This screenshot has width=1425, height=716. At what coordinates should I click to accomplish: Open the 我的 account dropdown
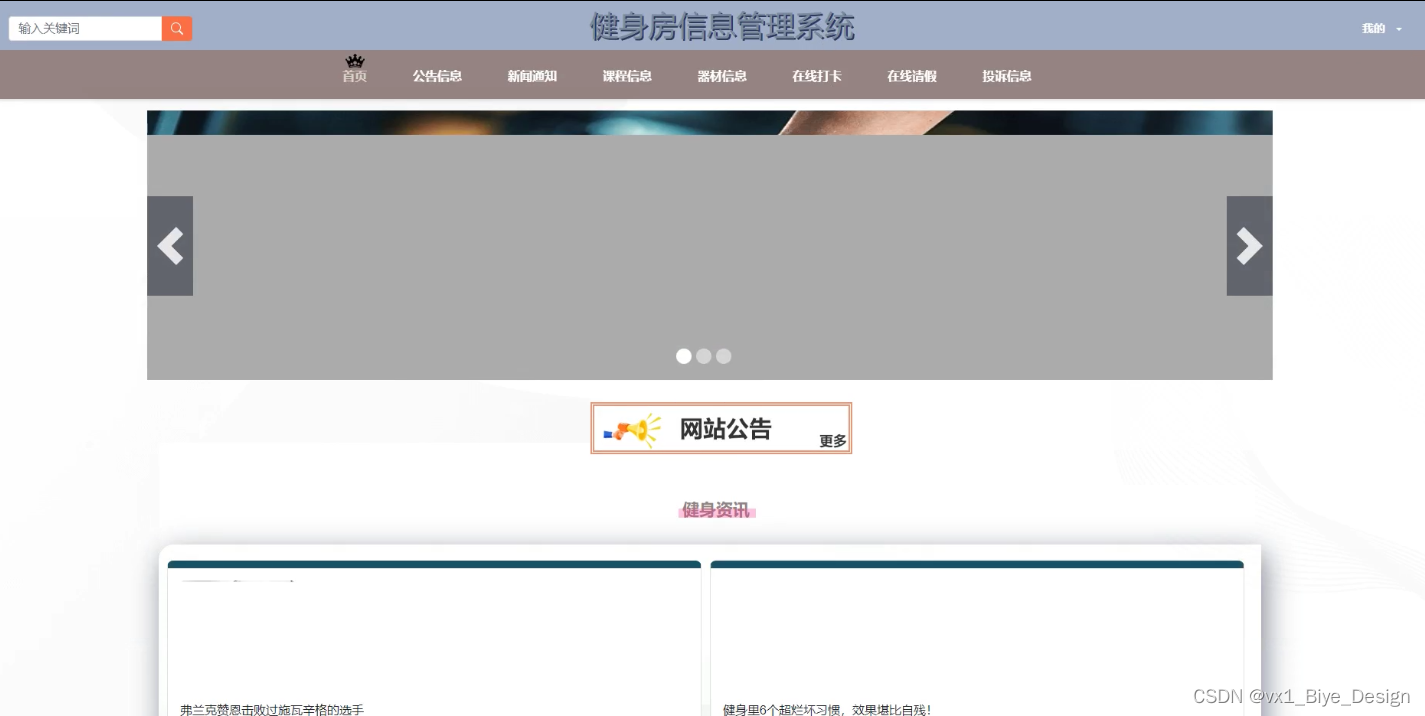pos(1381,29)
